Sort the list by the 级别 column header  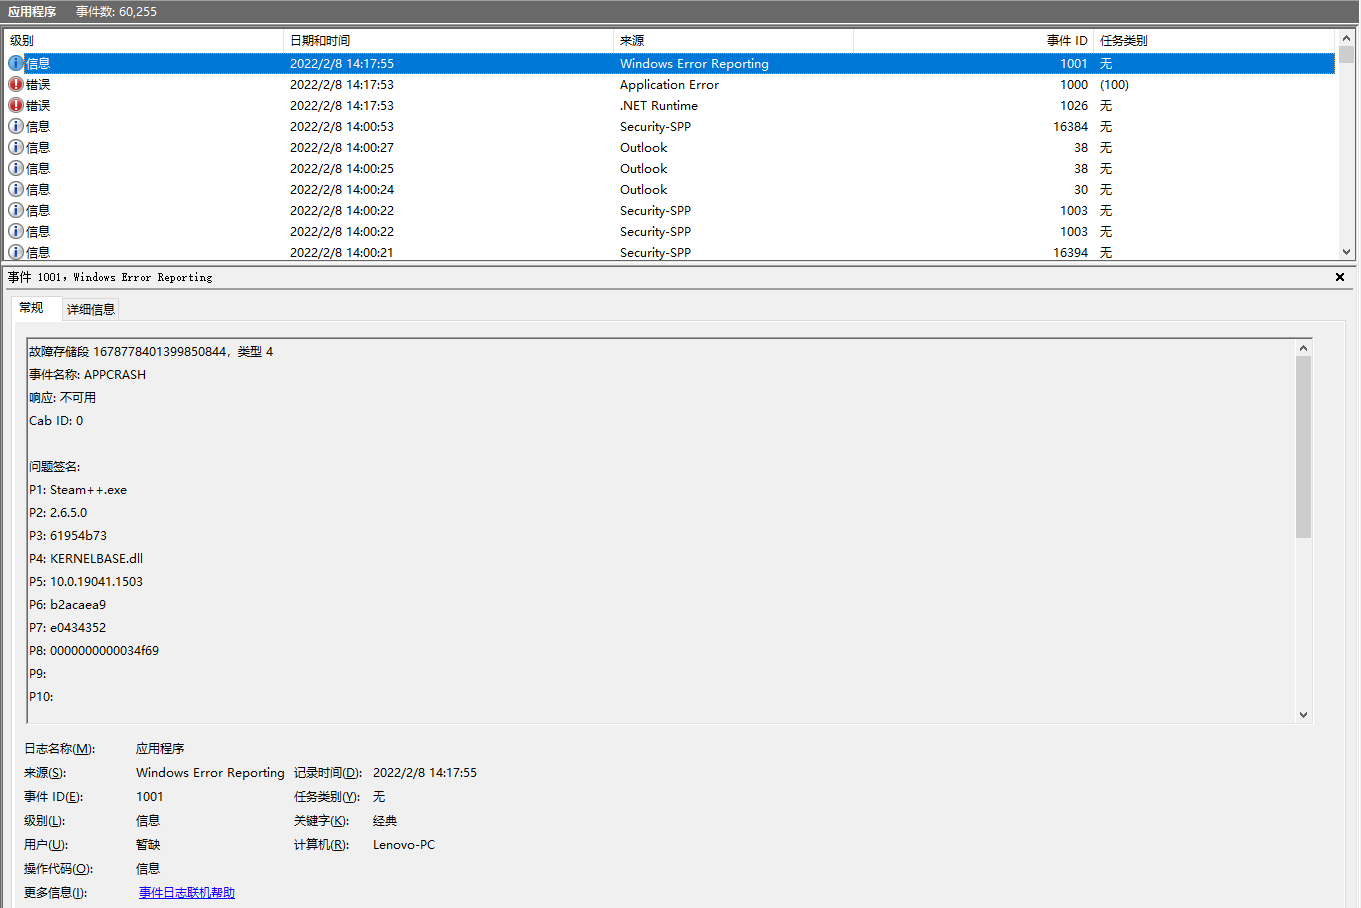tap(145, 41)
